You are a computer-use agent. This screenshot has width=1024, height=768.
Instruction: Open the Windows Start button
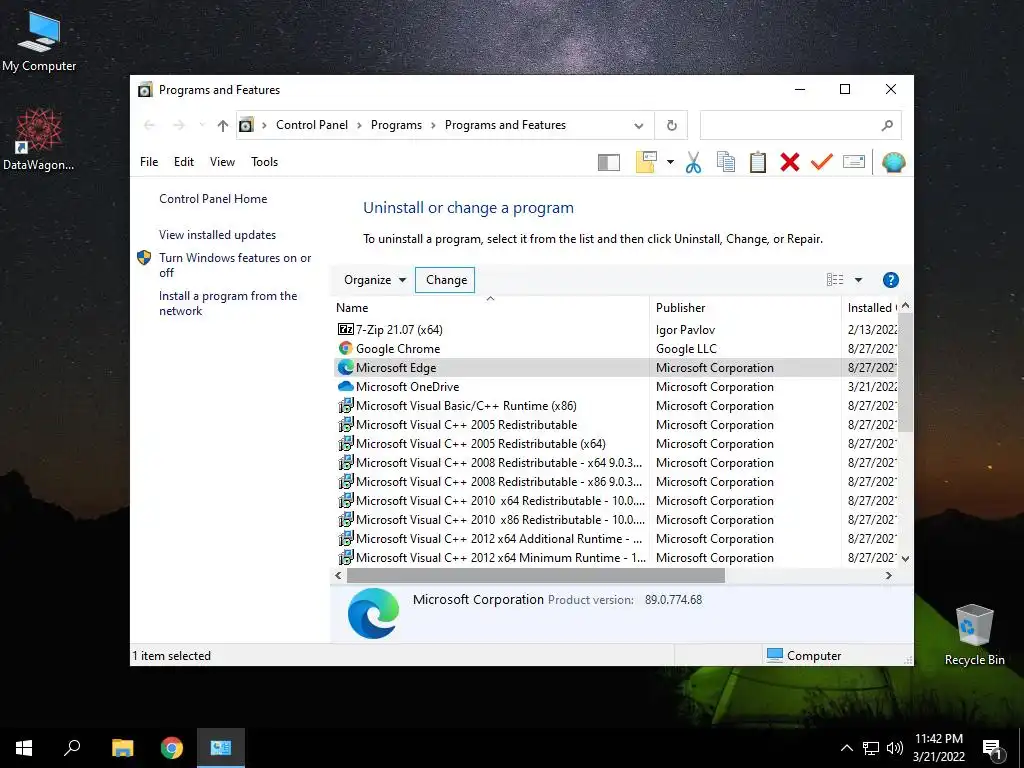tap(24, 748)
